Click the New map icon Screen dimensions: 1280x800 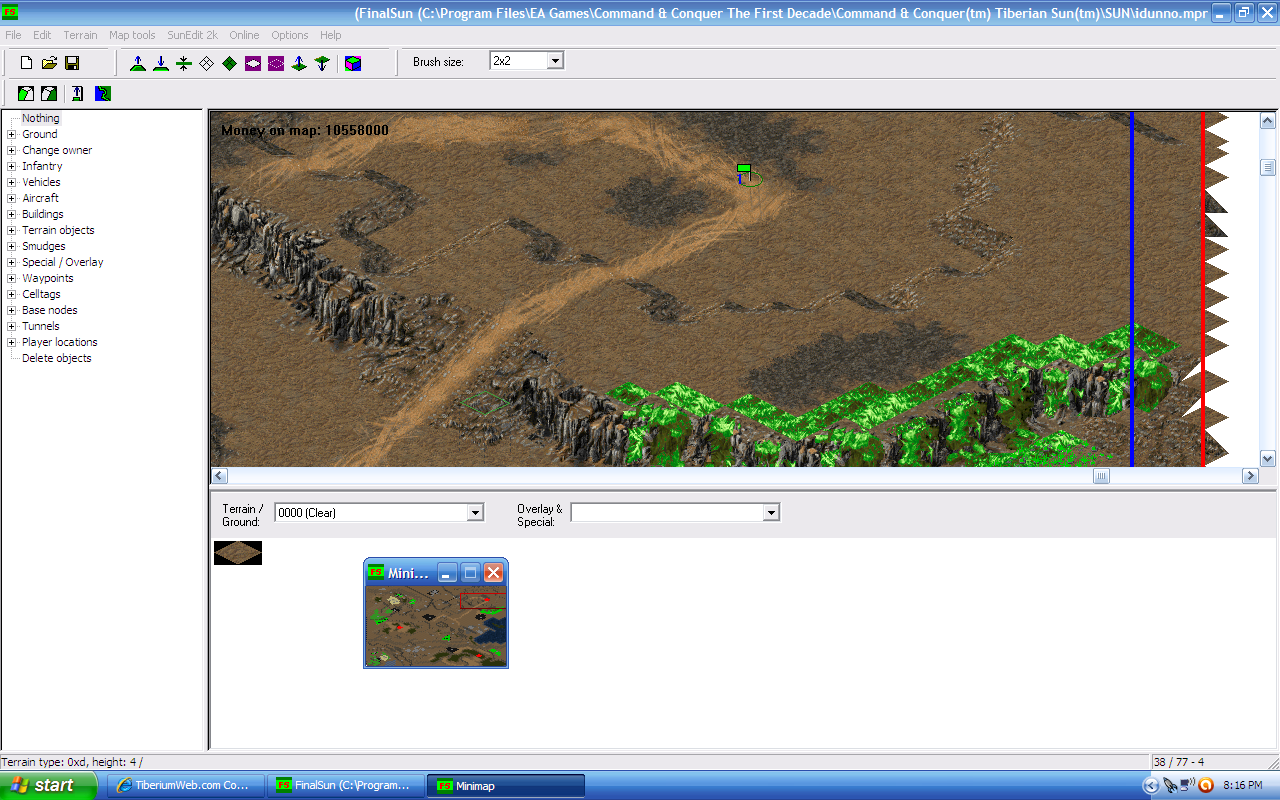click(27, 63)
